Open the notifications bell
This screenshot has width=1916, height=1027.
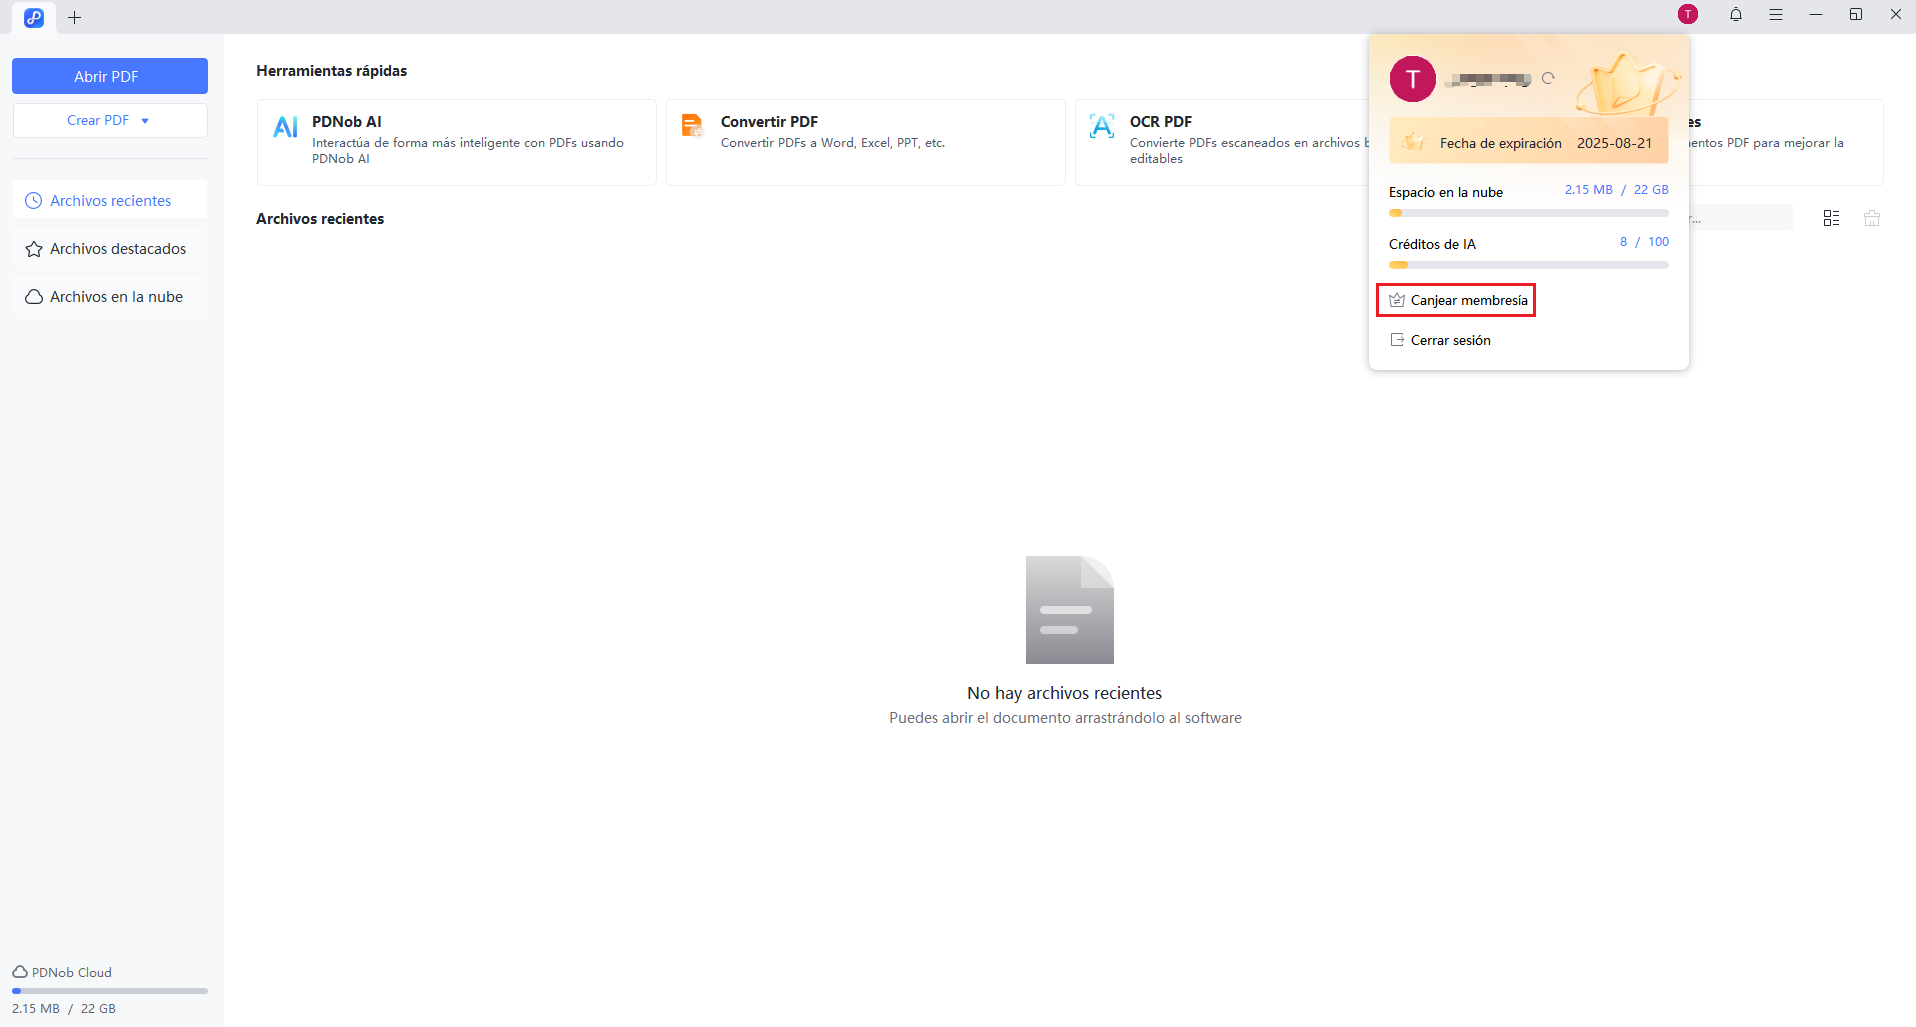(x=1736, y=14)
